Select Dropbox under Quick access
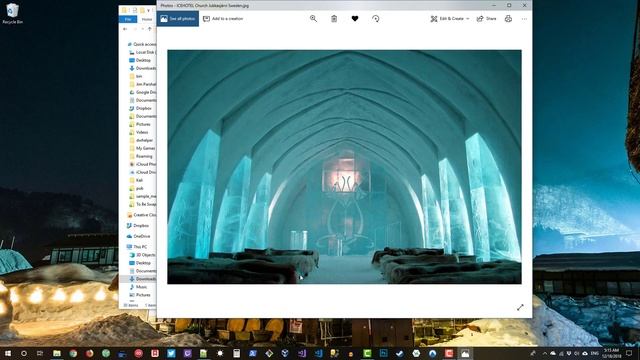This screenshot has height=360, width=640. point(140,108)
